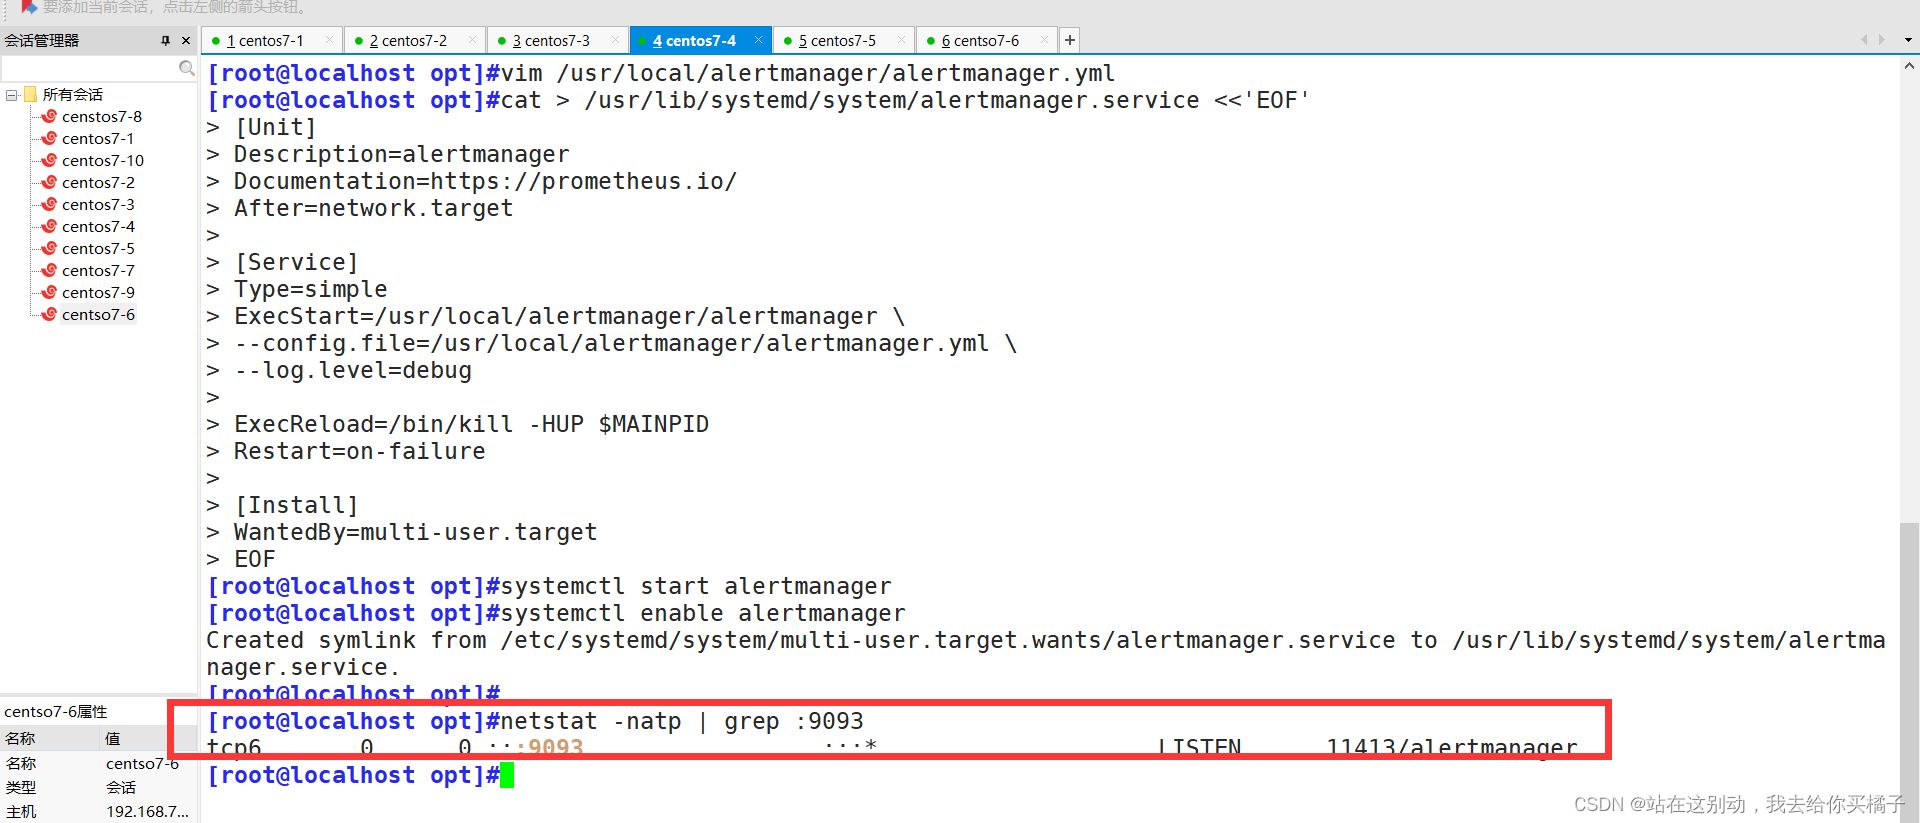Viewport: 1920px width, 823px height.
Task: Open session centos7-10 in tree
Action: pyautogui.click(x=102, y=160)
